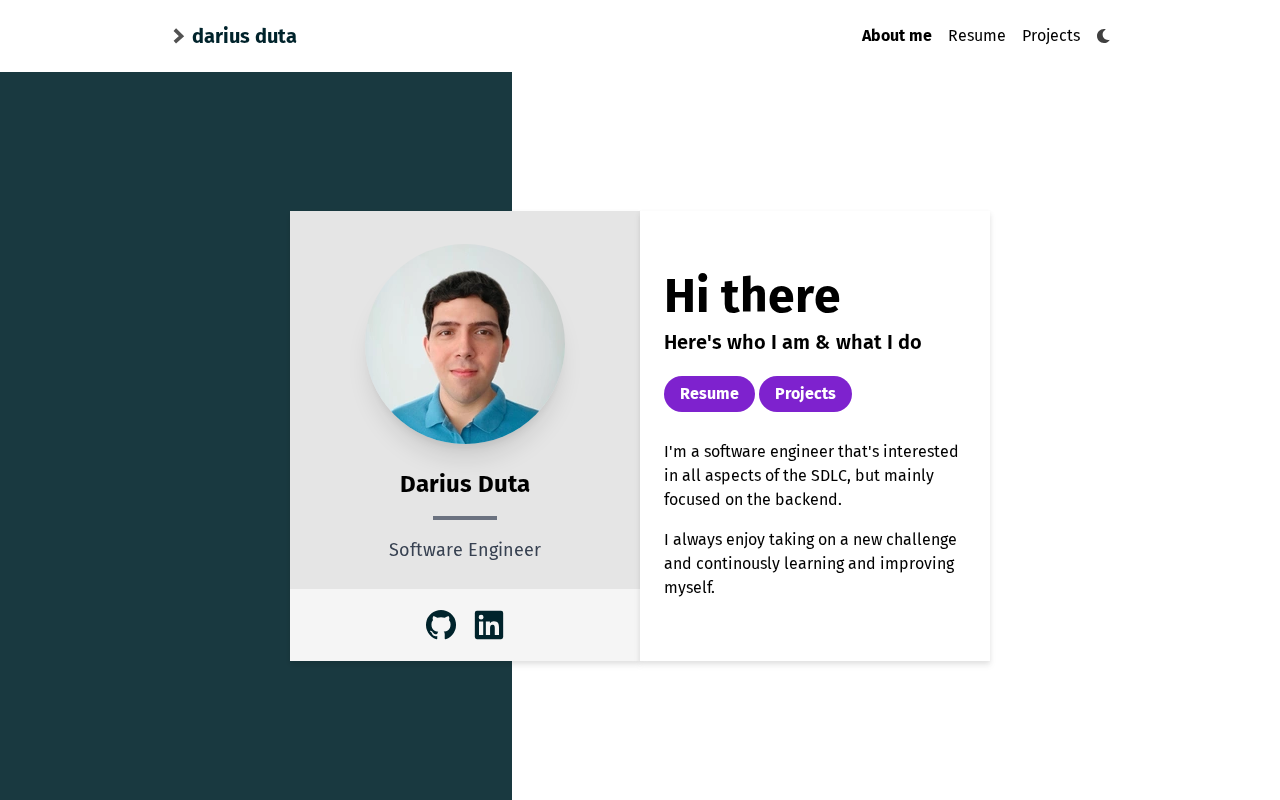Click the gray divider line below the name

click(x=465, y=518)
